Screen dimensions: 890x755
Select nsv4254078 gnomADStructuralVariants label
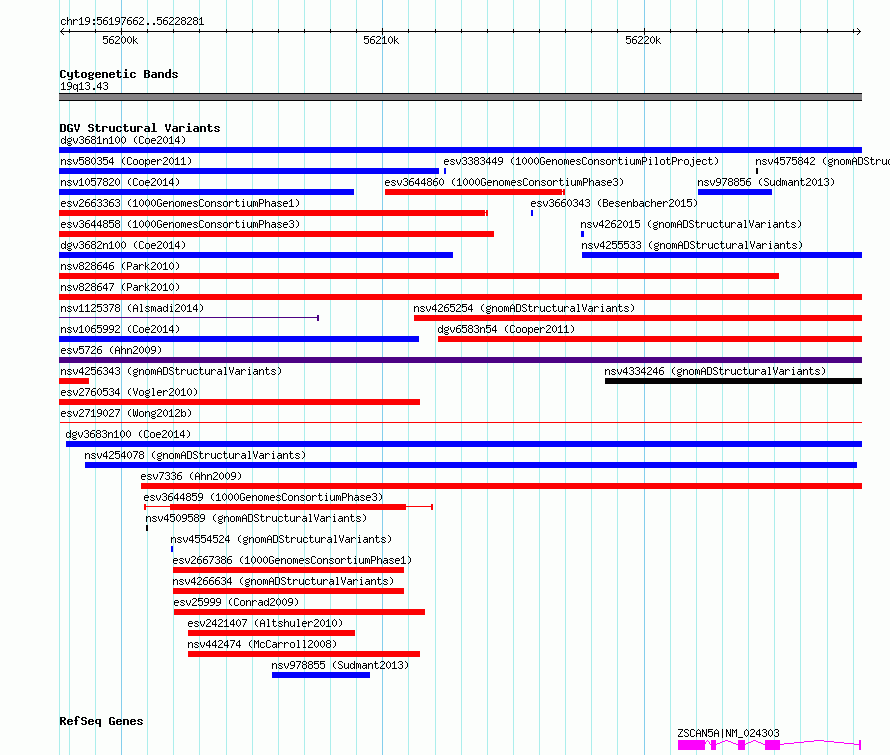click(x=195, y=455)
